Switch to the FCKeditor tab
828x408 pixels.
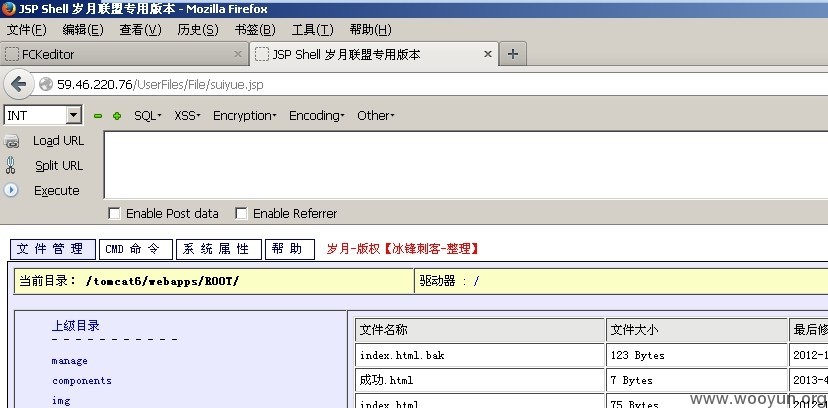click(x=125, y=54)
